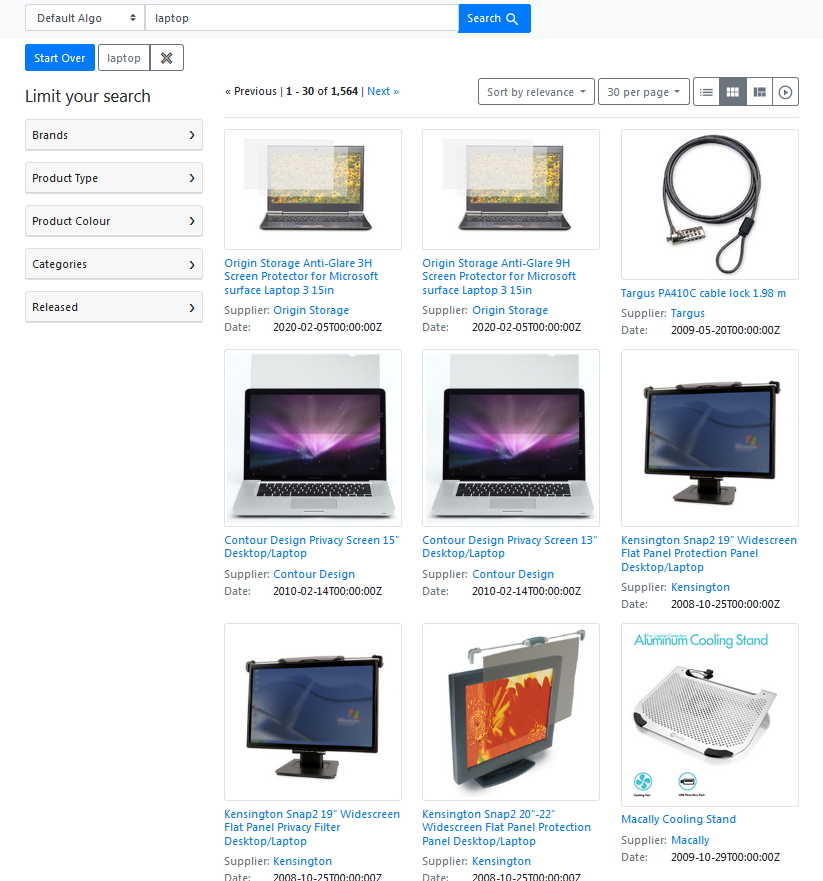Open the Targus PA410C cable lock thumbnail
This screenshot has width=823, height=881.
[709, 204]
